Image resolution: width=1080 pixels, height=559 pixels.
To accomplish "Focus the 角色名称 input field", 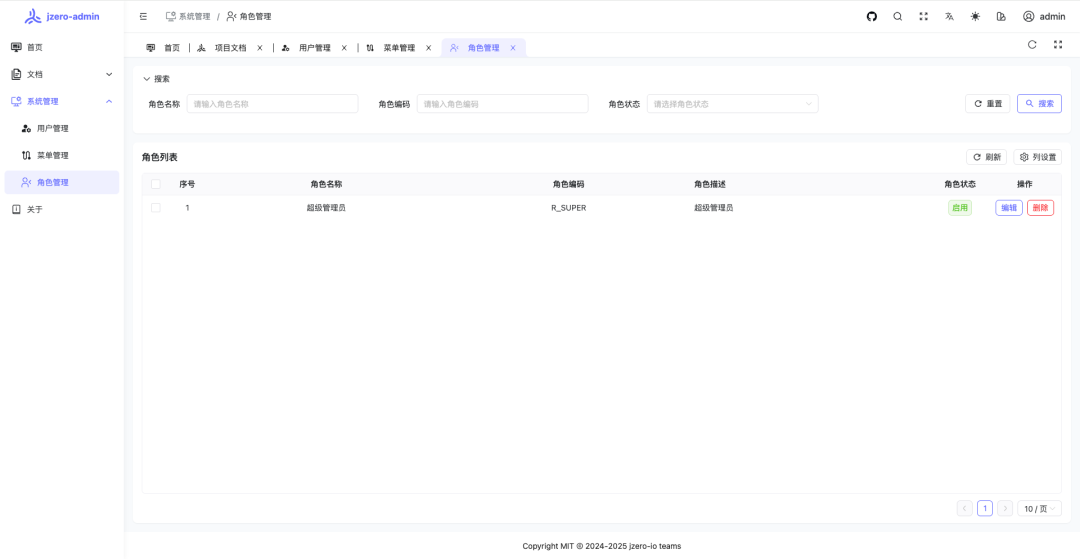I will click(272, 104).
